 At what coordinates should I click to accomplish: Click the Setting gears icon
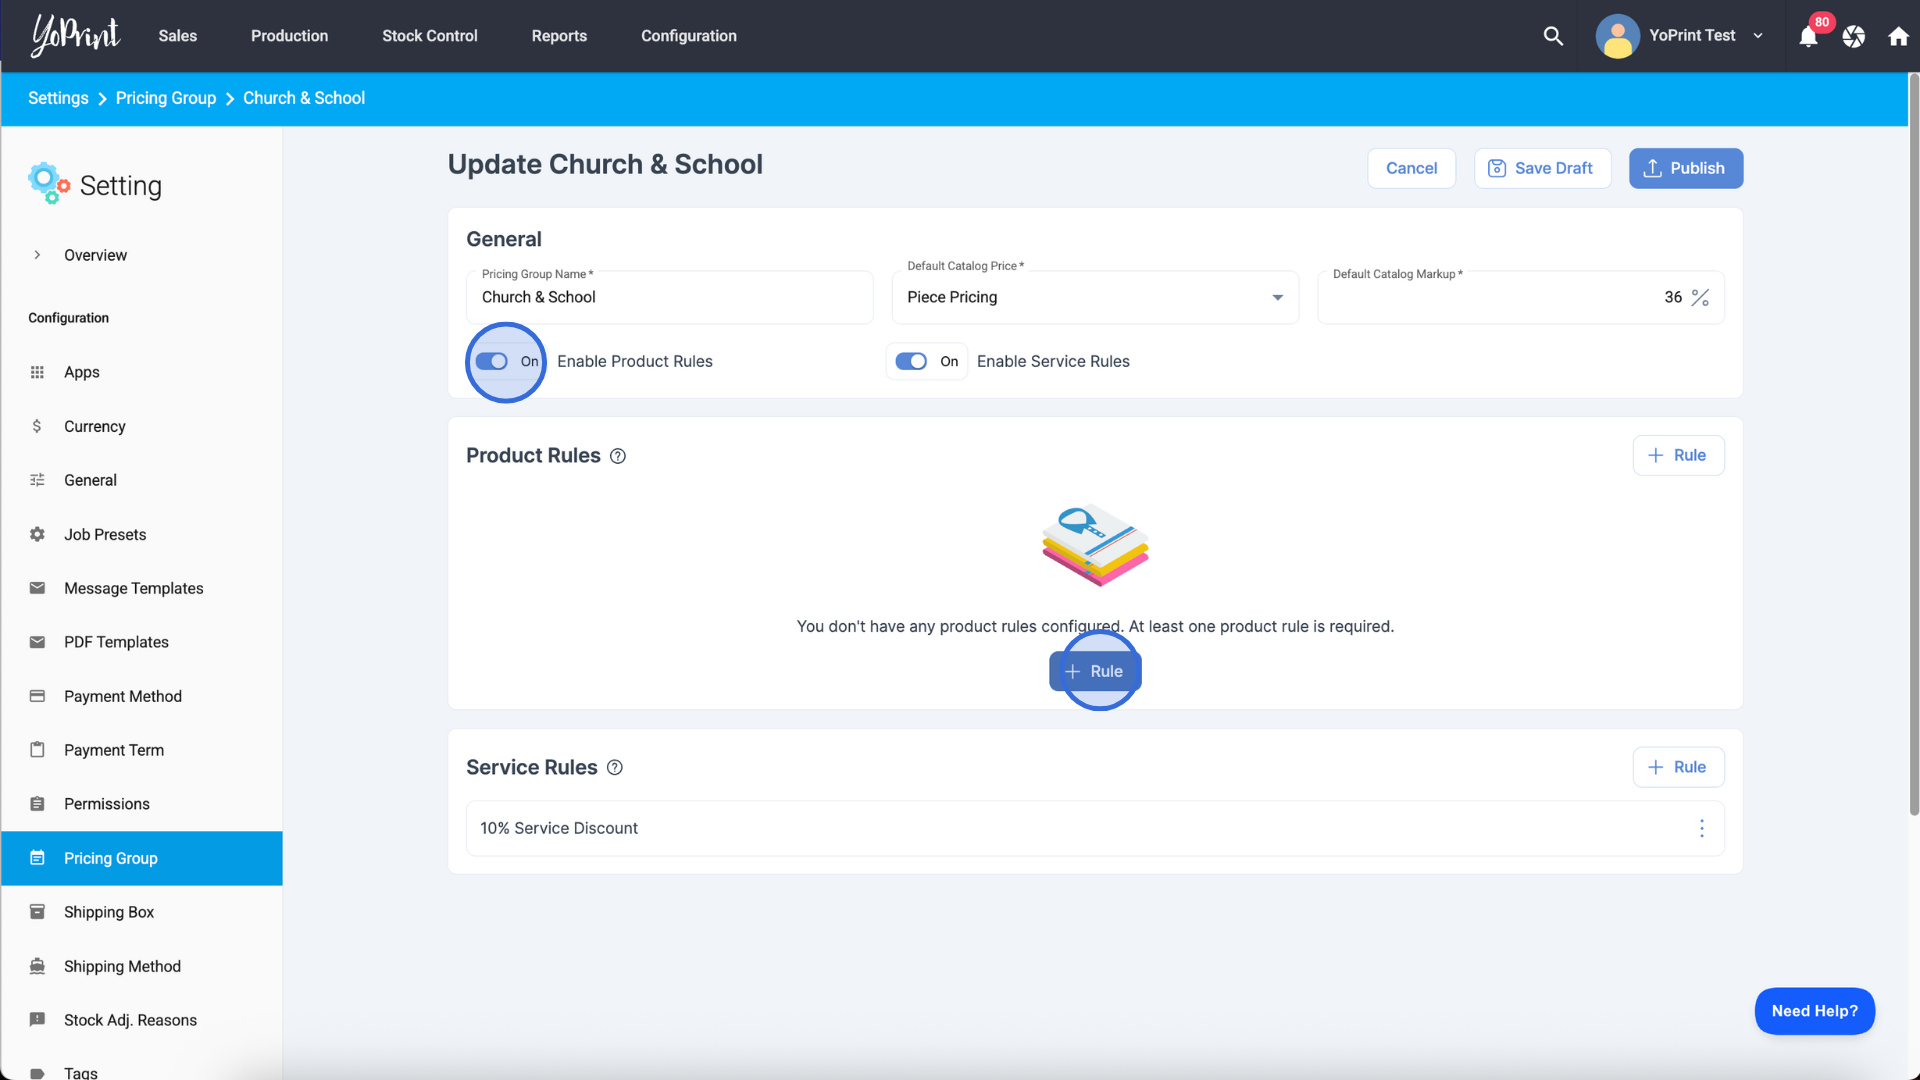[48, 184]
